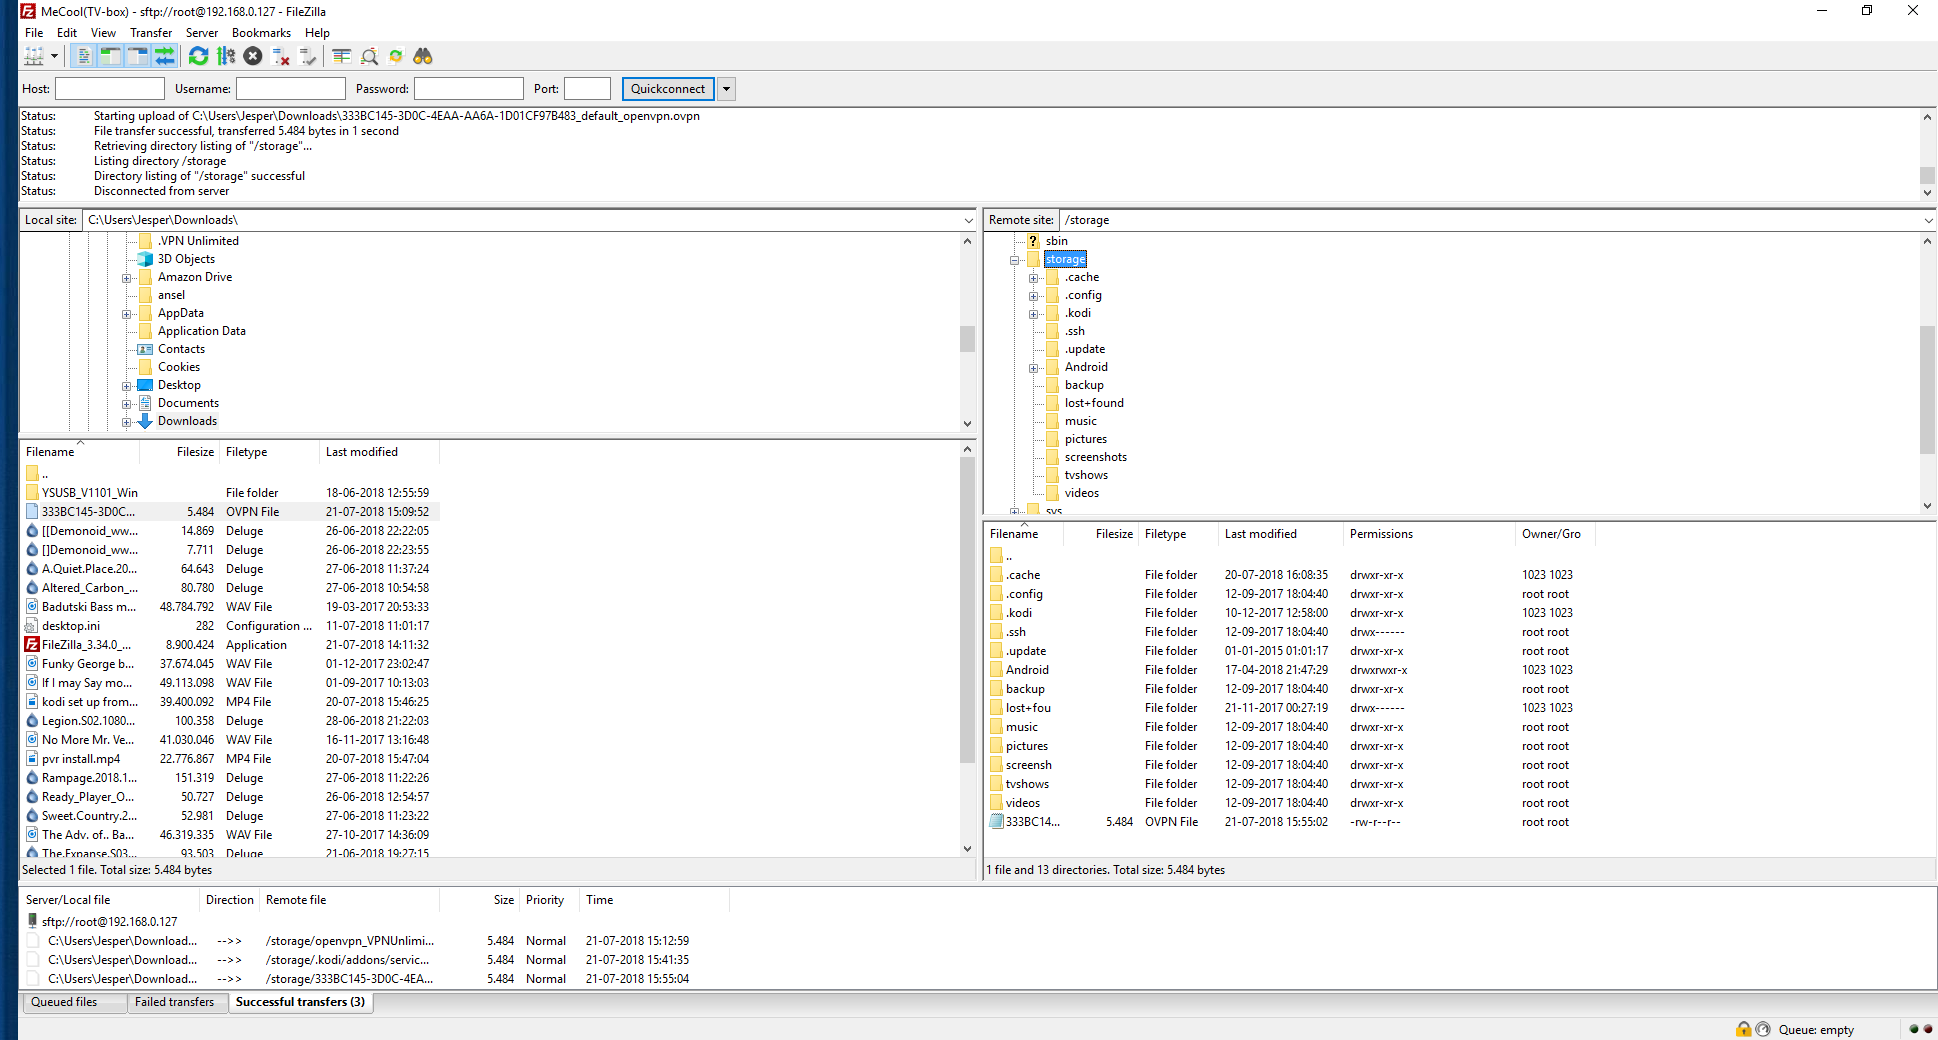This screenshot has width=1938, height=1040.
Task: Expand the Amazon Drive local folder
Action: coord(127,278)
